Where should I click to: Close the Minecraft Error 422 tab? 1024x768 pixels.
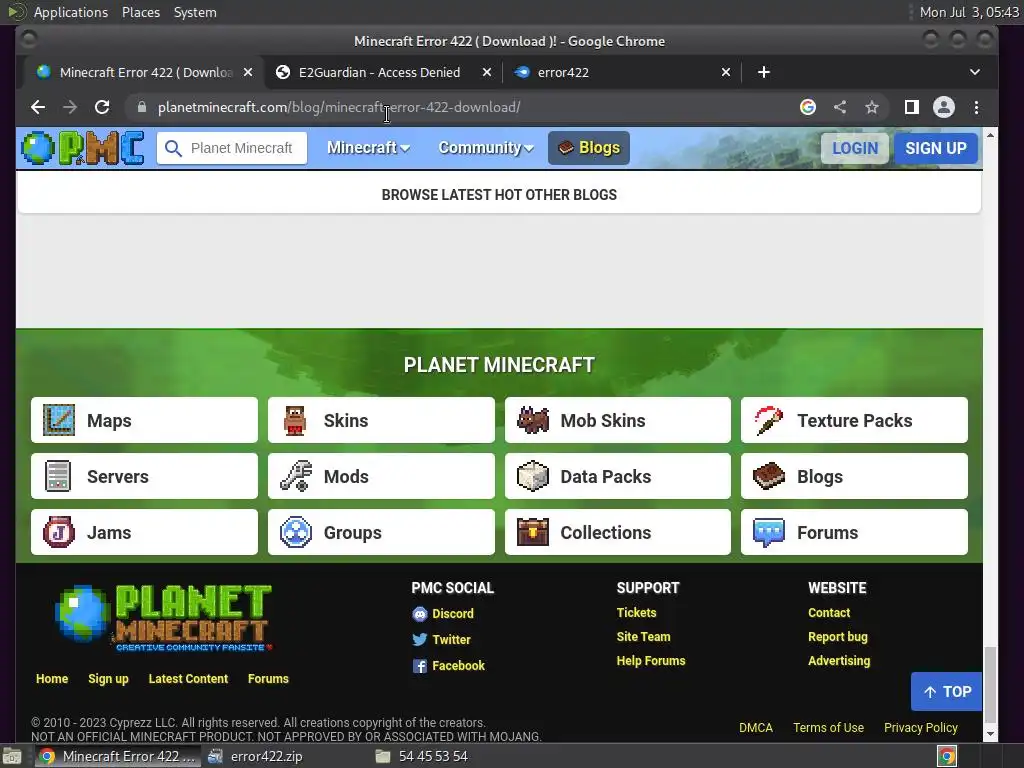click(248, 72)
